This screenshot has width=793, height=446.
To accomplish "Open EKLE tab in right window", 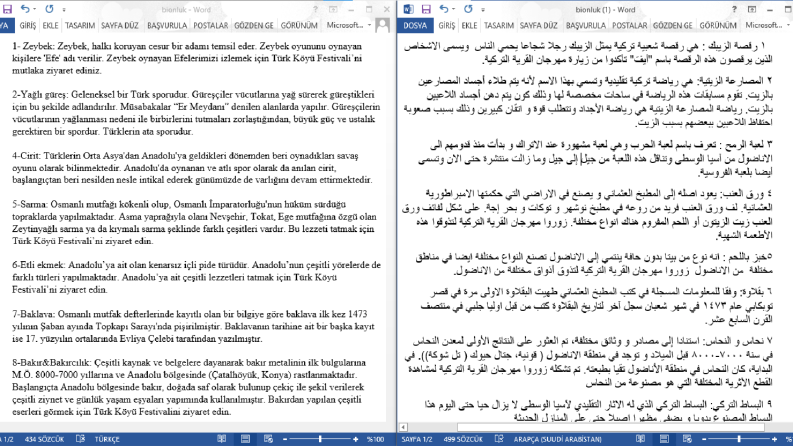I will coord(469,25).
